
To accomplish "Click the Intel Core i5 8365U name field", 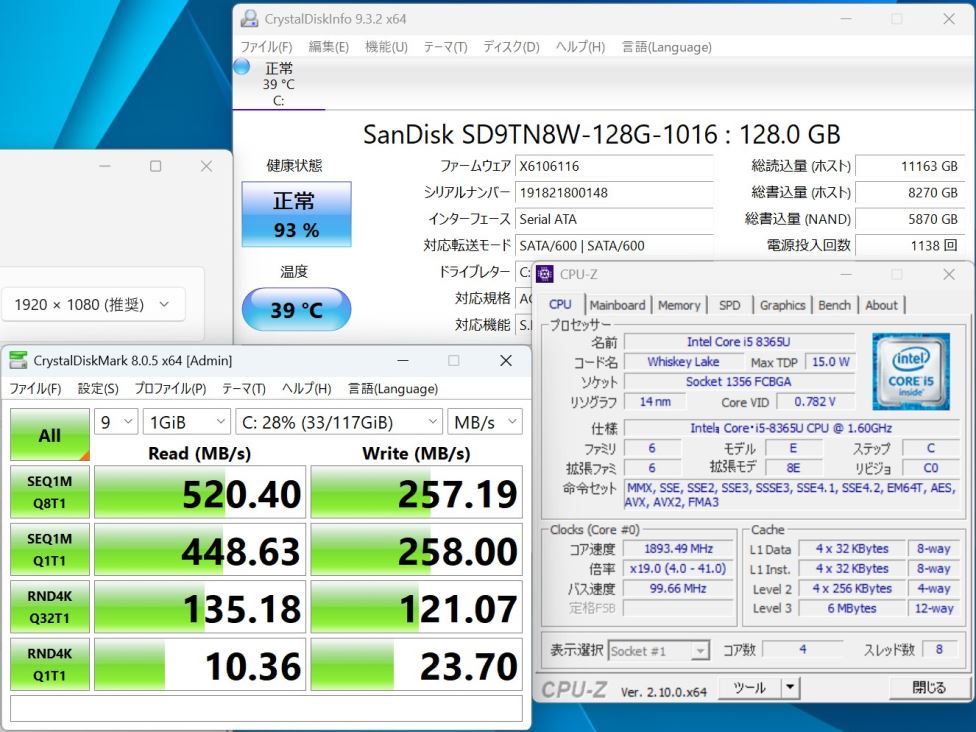I will 739,342.
